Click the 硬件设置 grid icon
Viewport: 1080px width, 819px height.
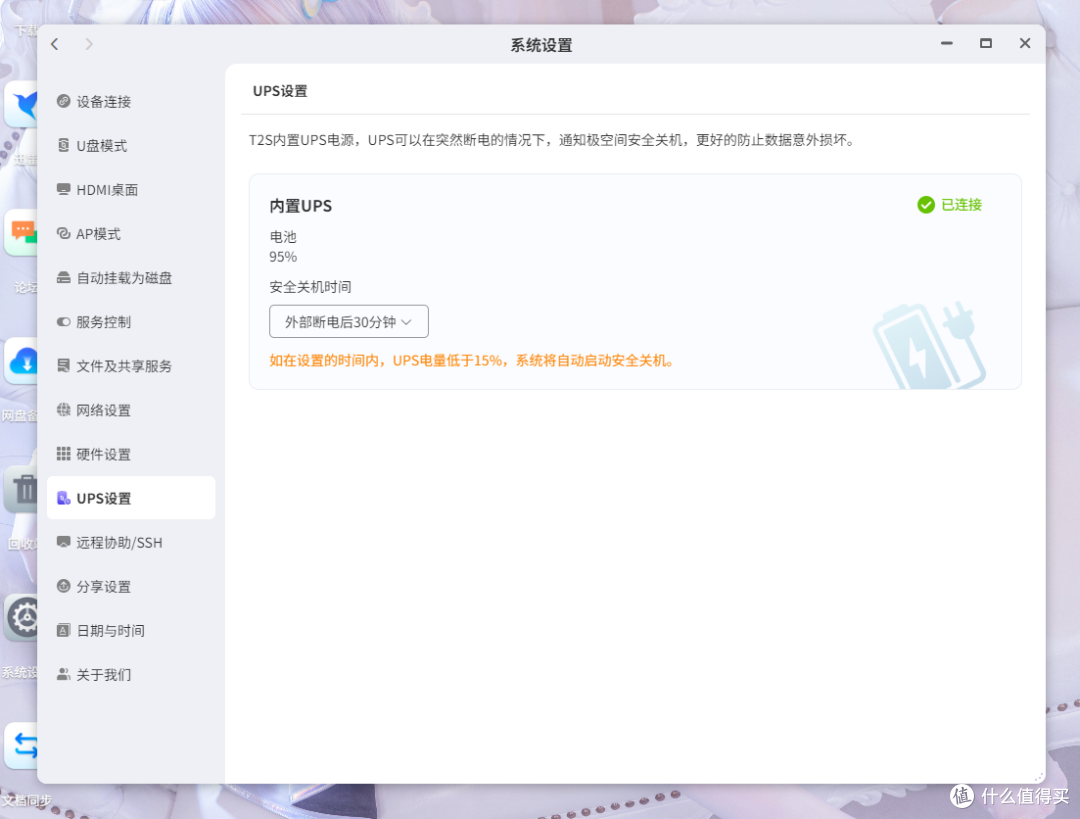tap(63, 454)
